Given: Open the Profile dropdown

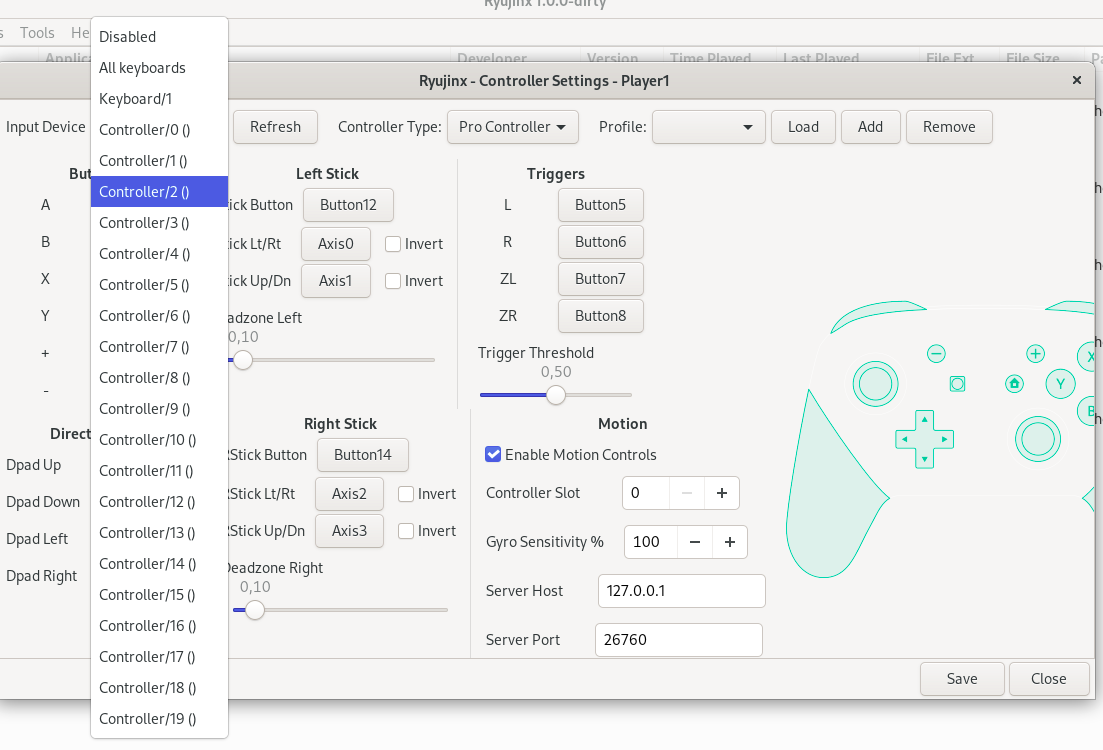Looking at the screenshot, I should click(x=708, y=127).
